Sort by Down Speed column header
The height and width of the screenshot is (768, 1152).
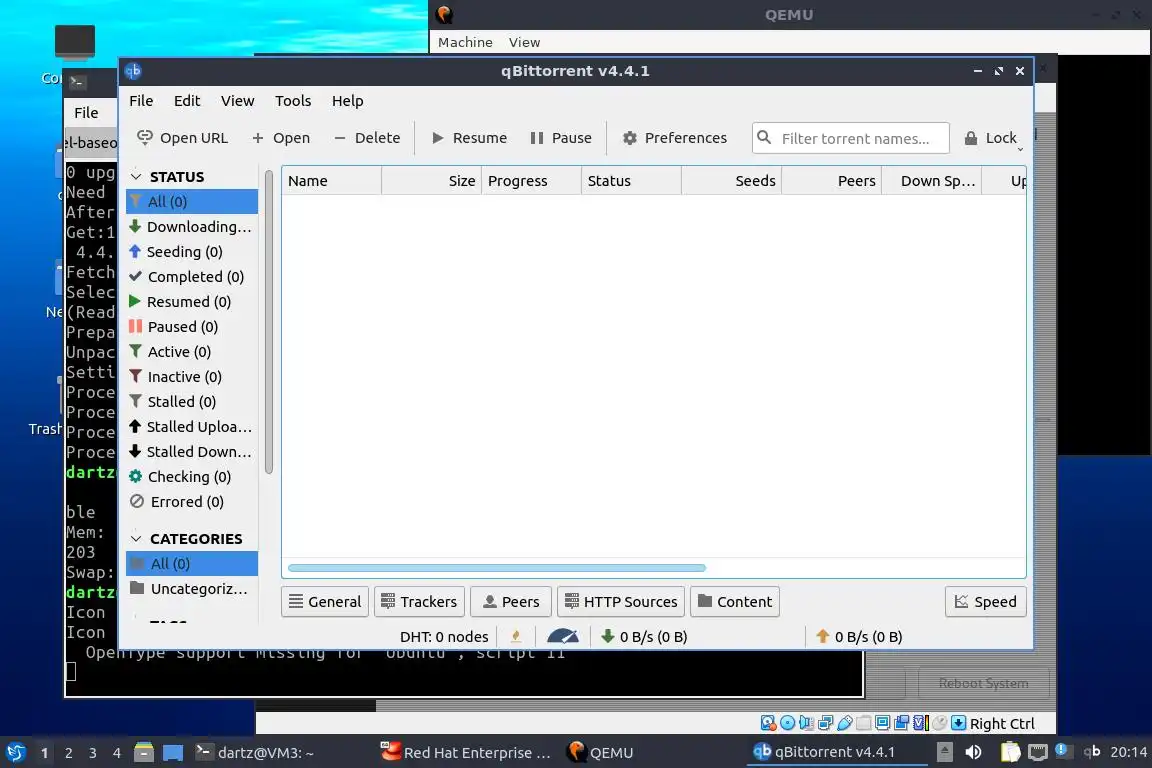pyautogui.click(x=931, y=181)
